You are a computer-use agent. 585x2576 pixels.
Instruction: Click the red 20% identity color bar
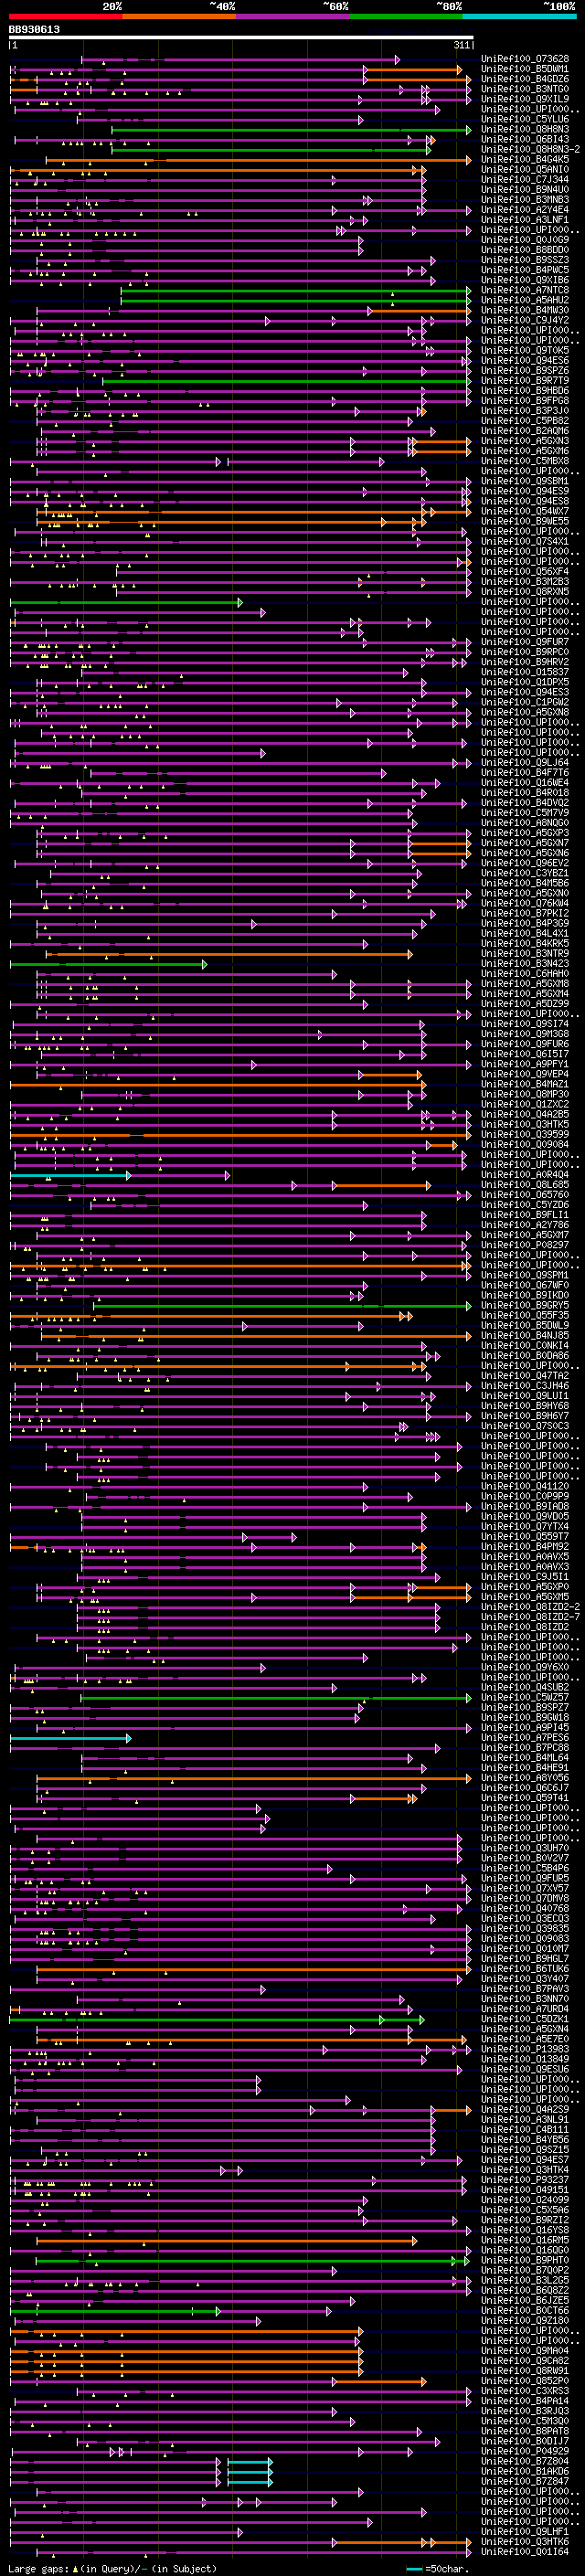pyautogui.click(x=65, y=17)
